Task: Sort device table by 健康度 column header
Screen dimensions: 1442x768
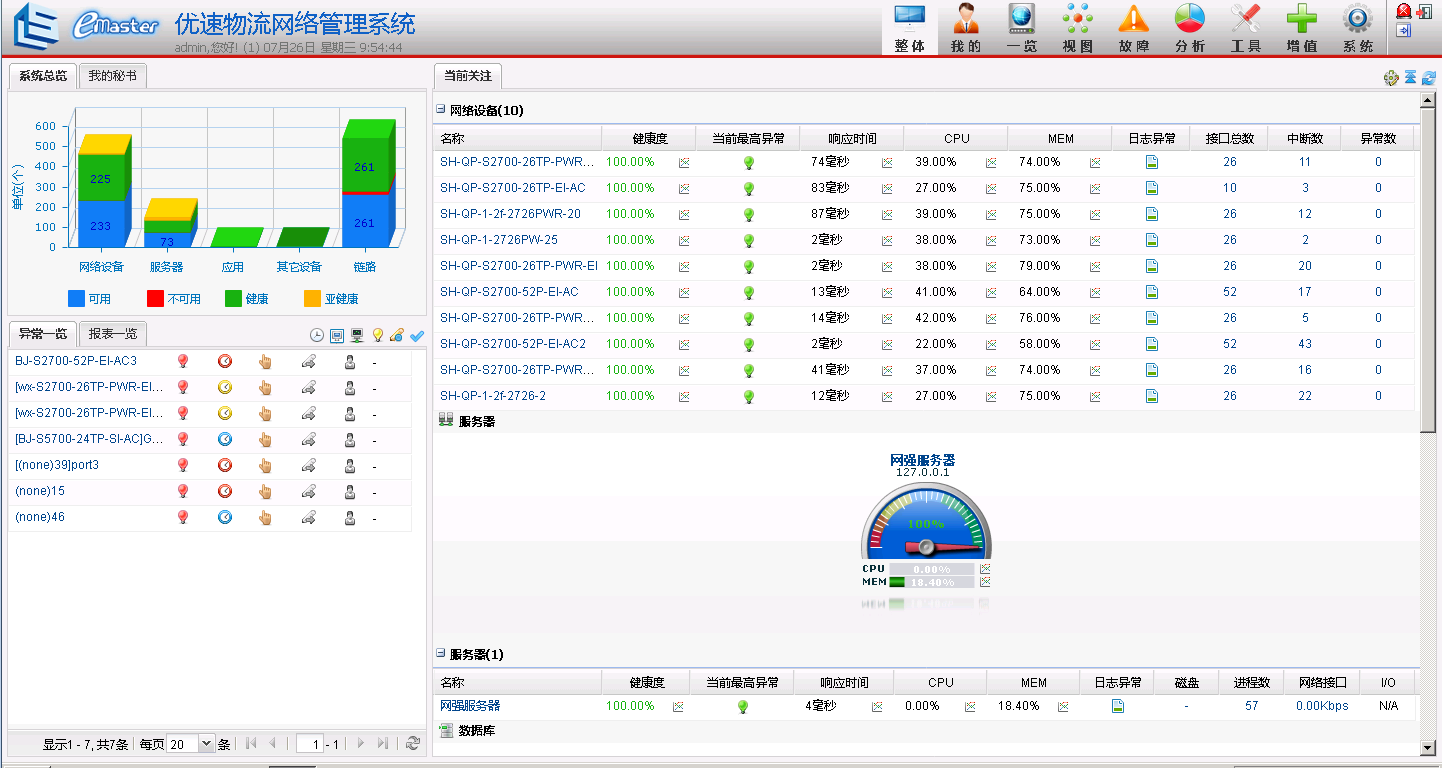Action: (650, 139)
